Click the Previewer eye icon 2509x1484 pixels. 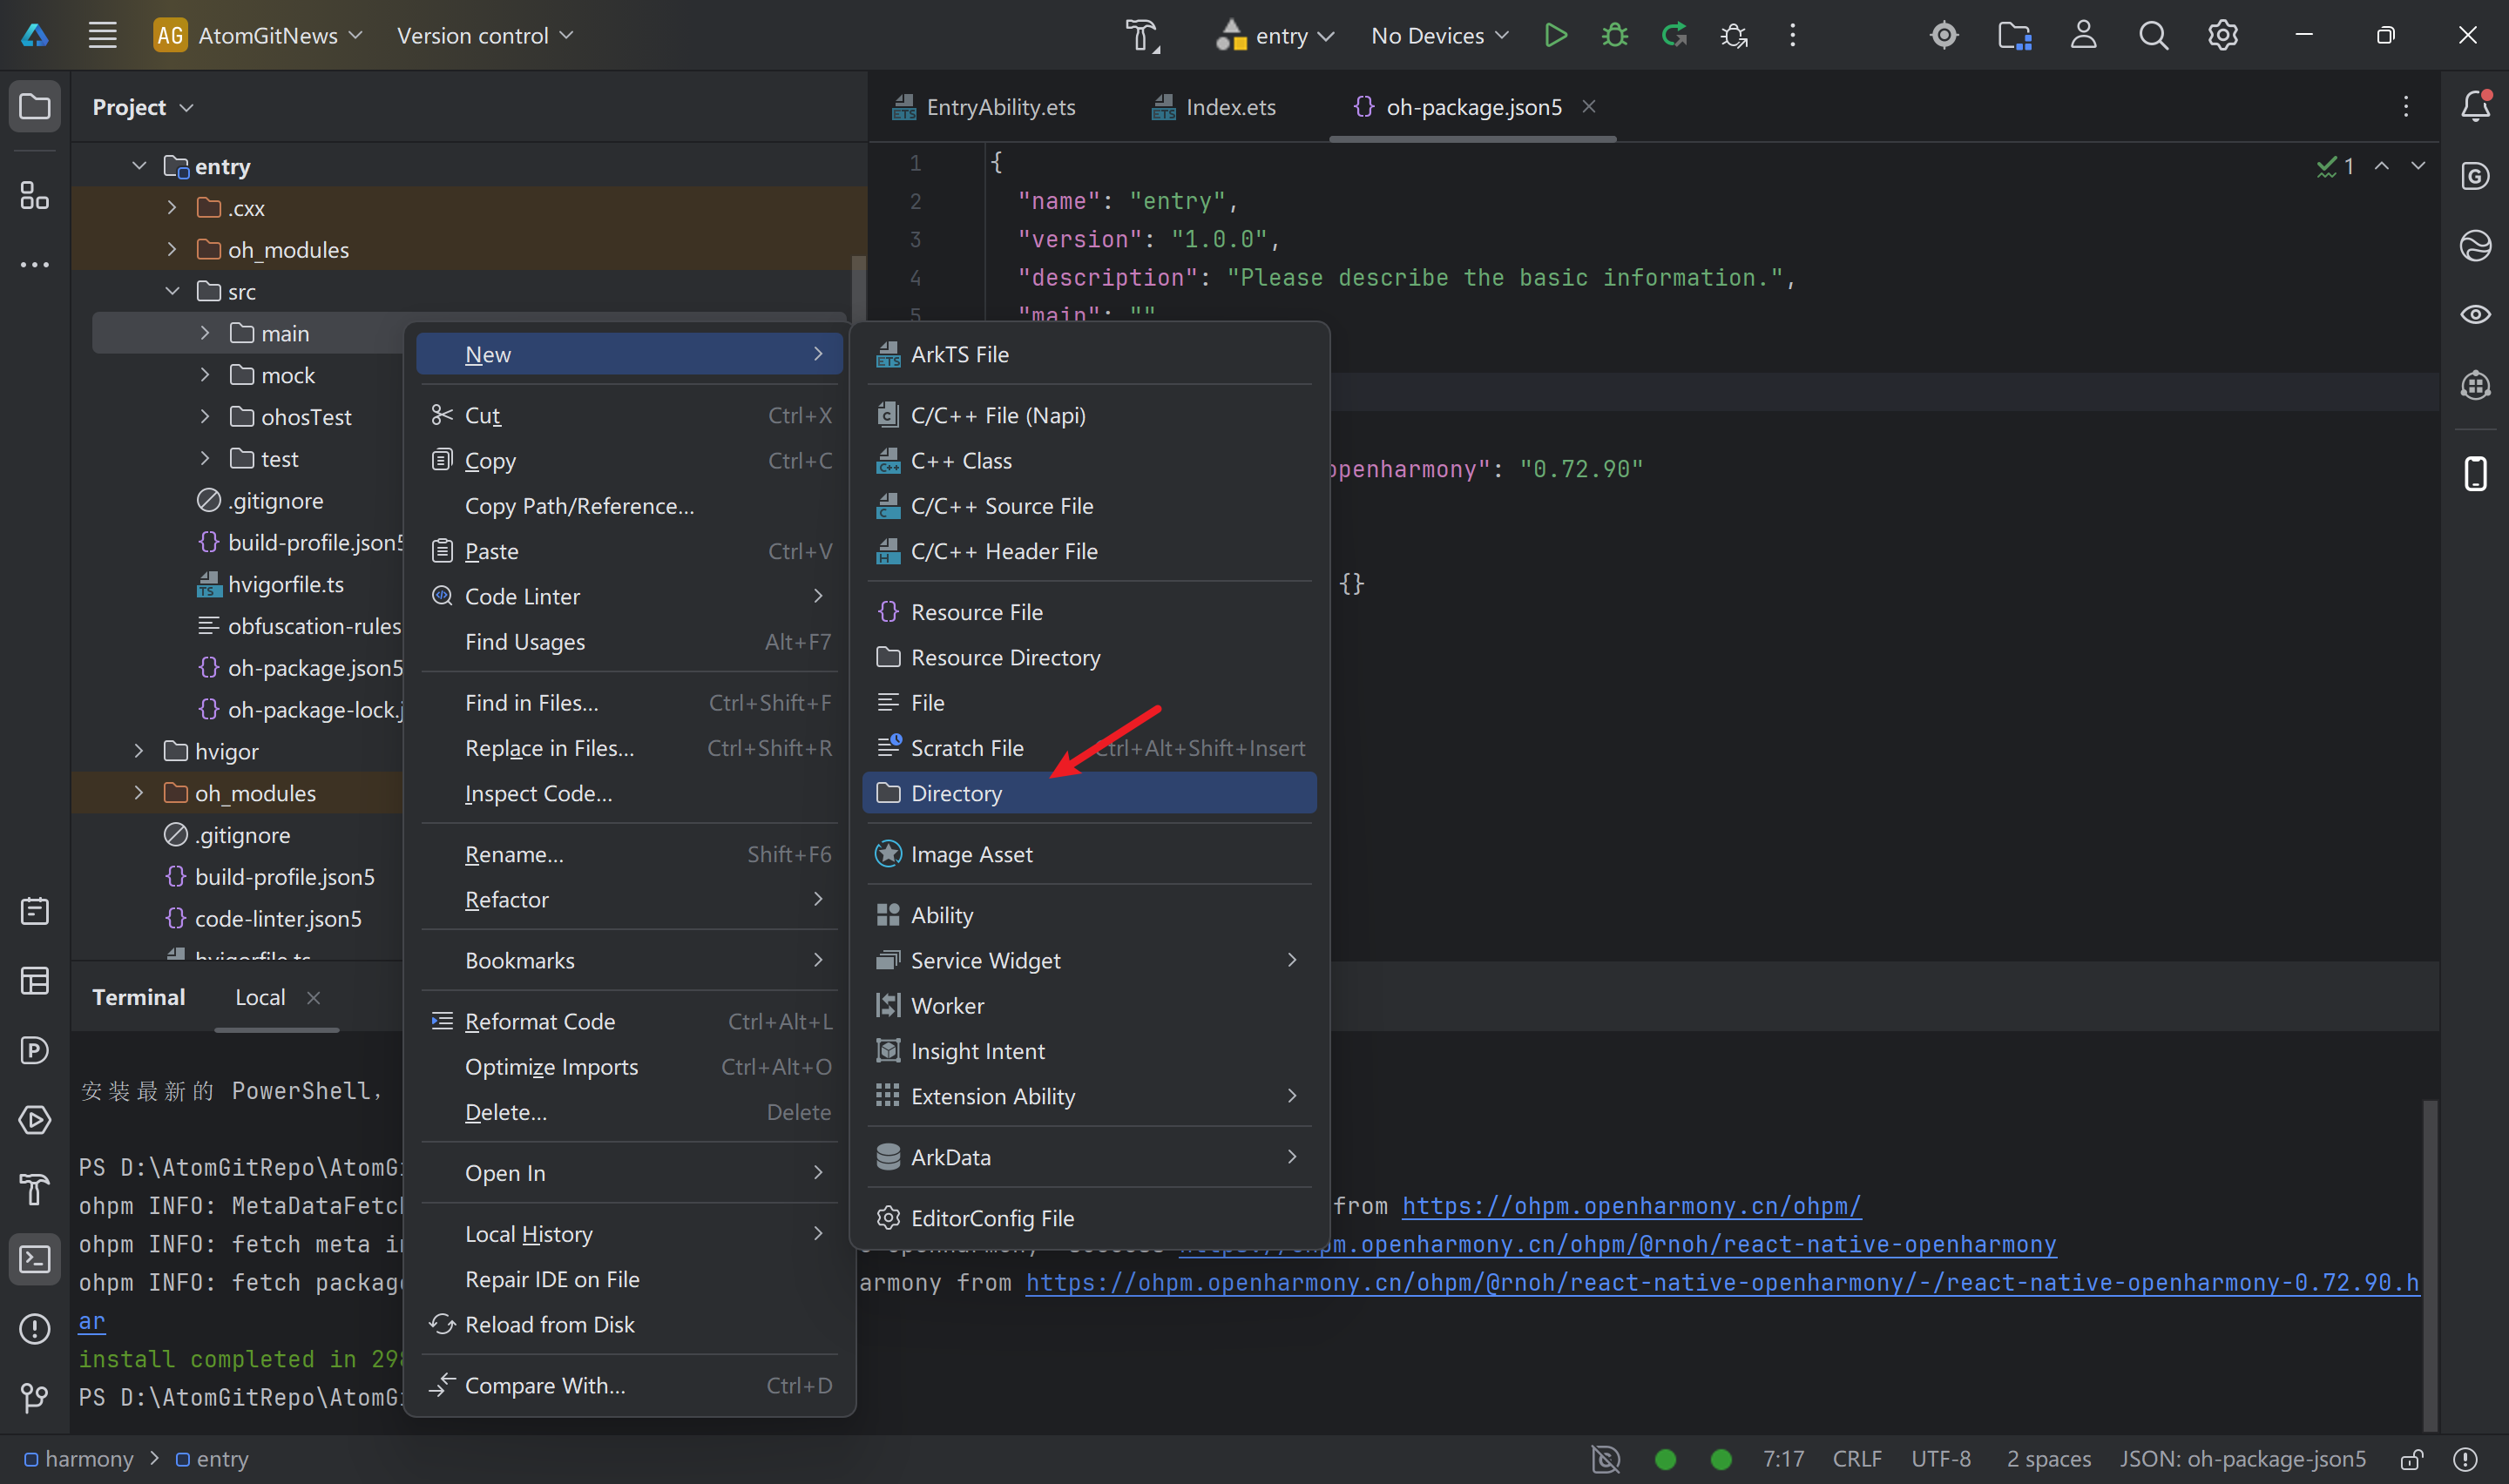[2475, 315]
